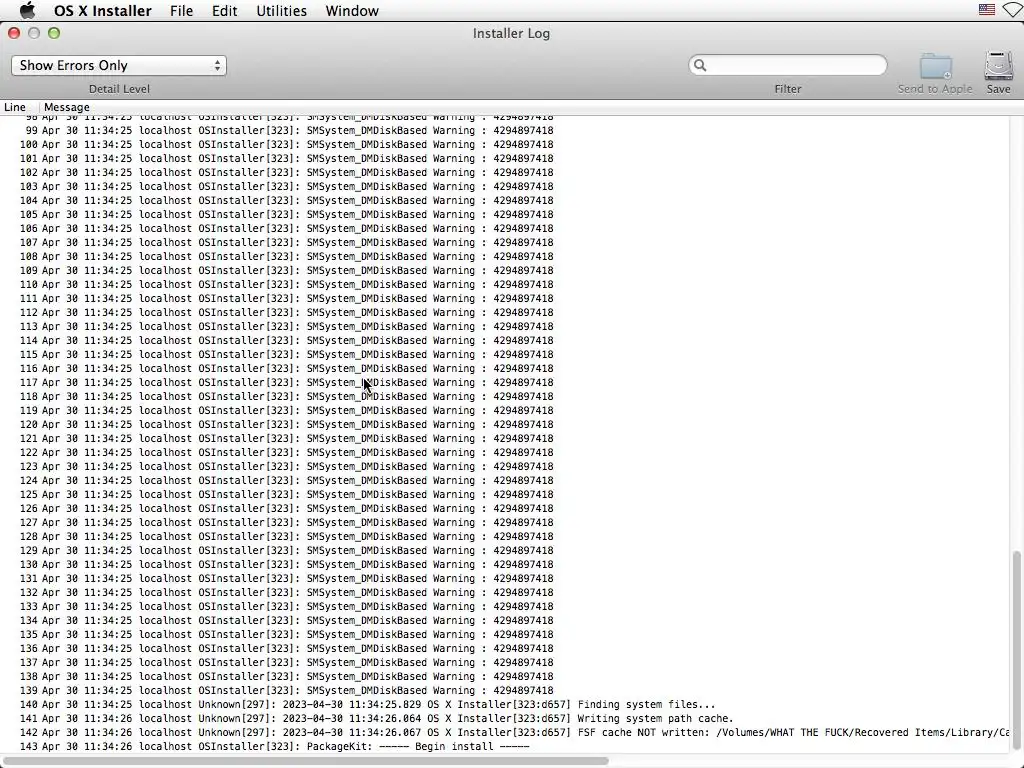Click the magnifying glass search icon
1024x768 pixels.
tap(700, 65)
